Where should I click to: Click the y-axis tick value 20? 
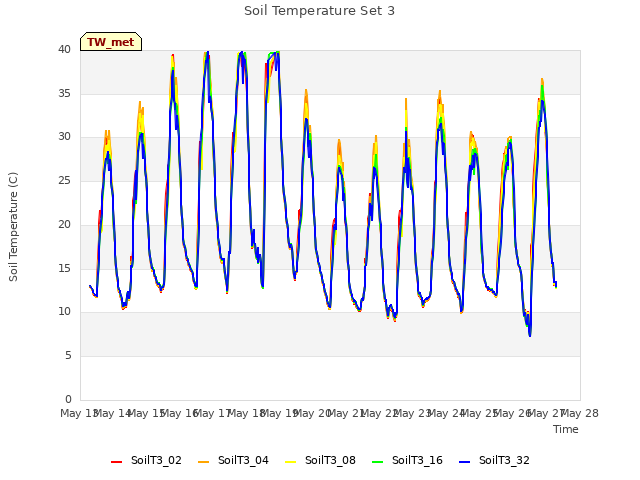pyautogui.click(x=64, y=224)
